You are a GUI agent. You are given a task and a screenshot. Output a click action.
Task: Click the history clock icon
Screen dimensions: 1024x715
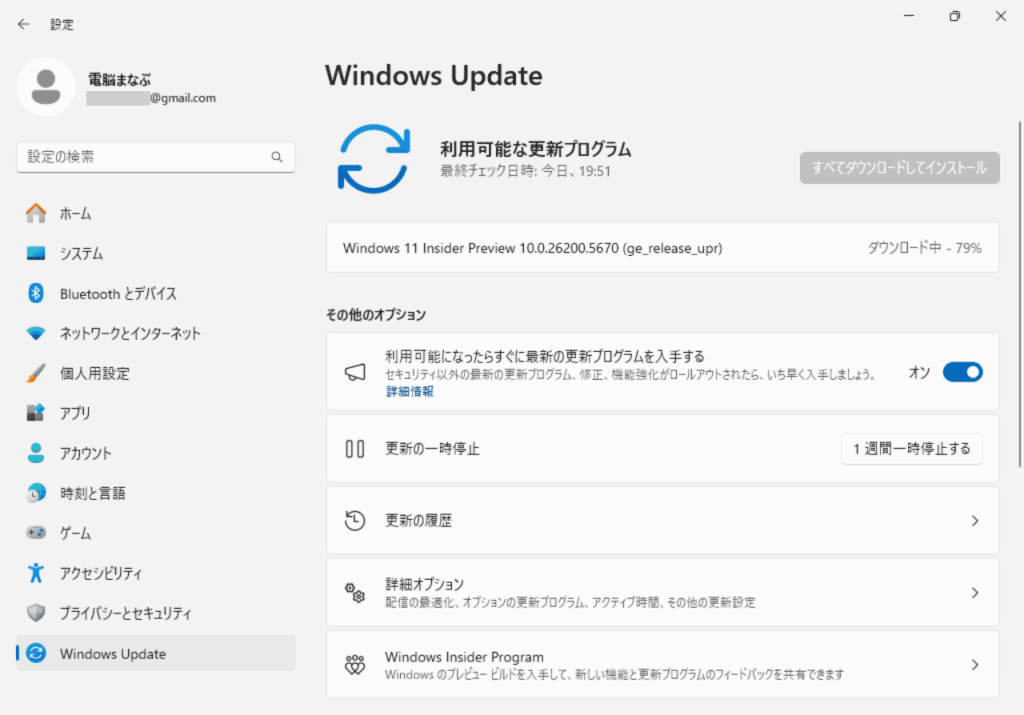[355, 520]
